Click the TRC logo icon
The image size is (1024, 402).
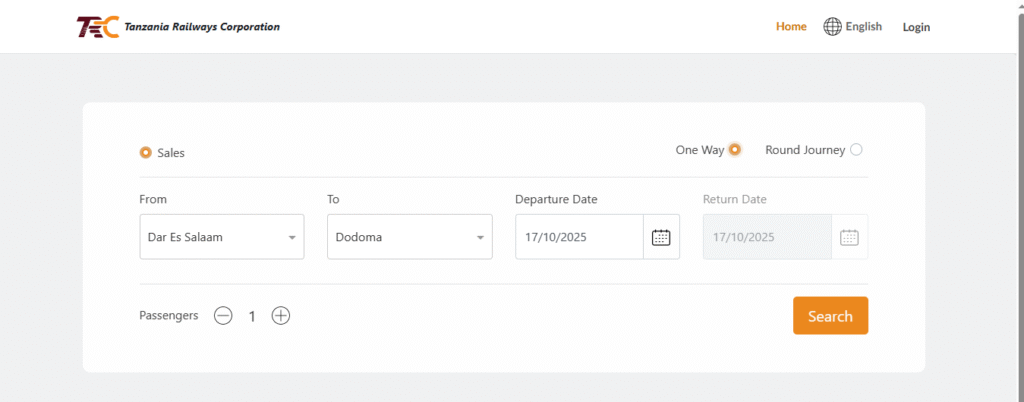pyautogui.click(x=97, y=27)
